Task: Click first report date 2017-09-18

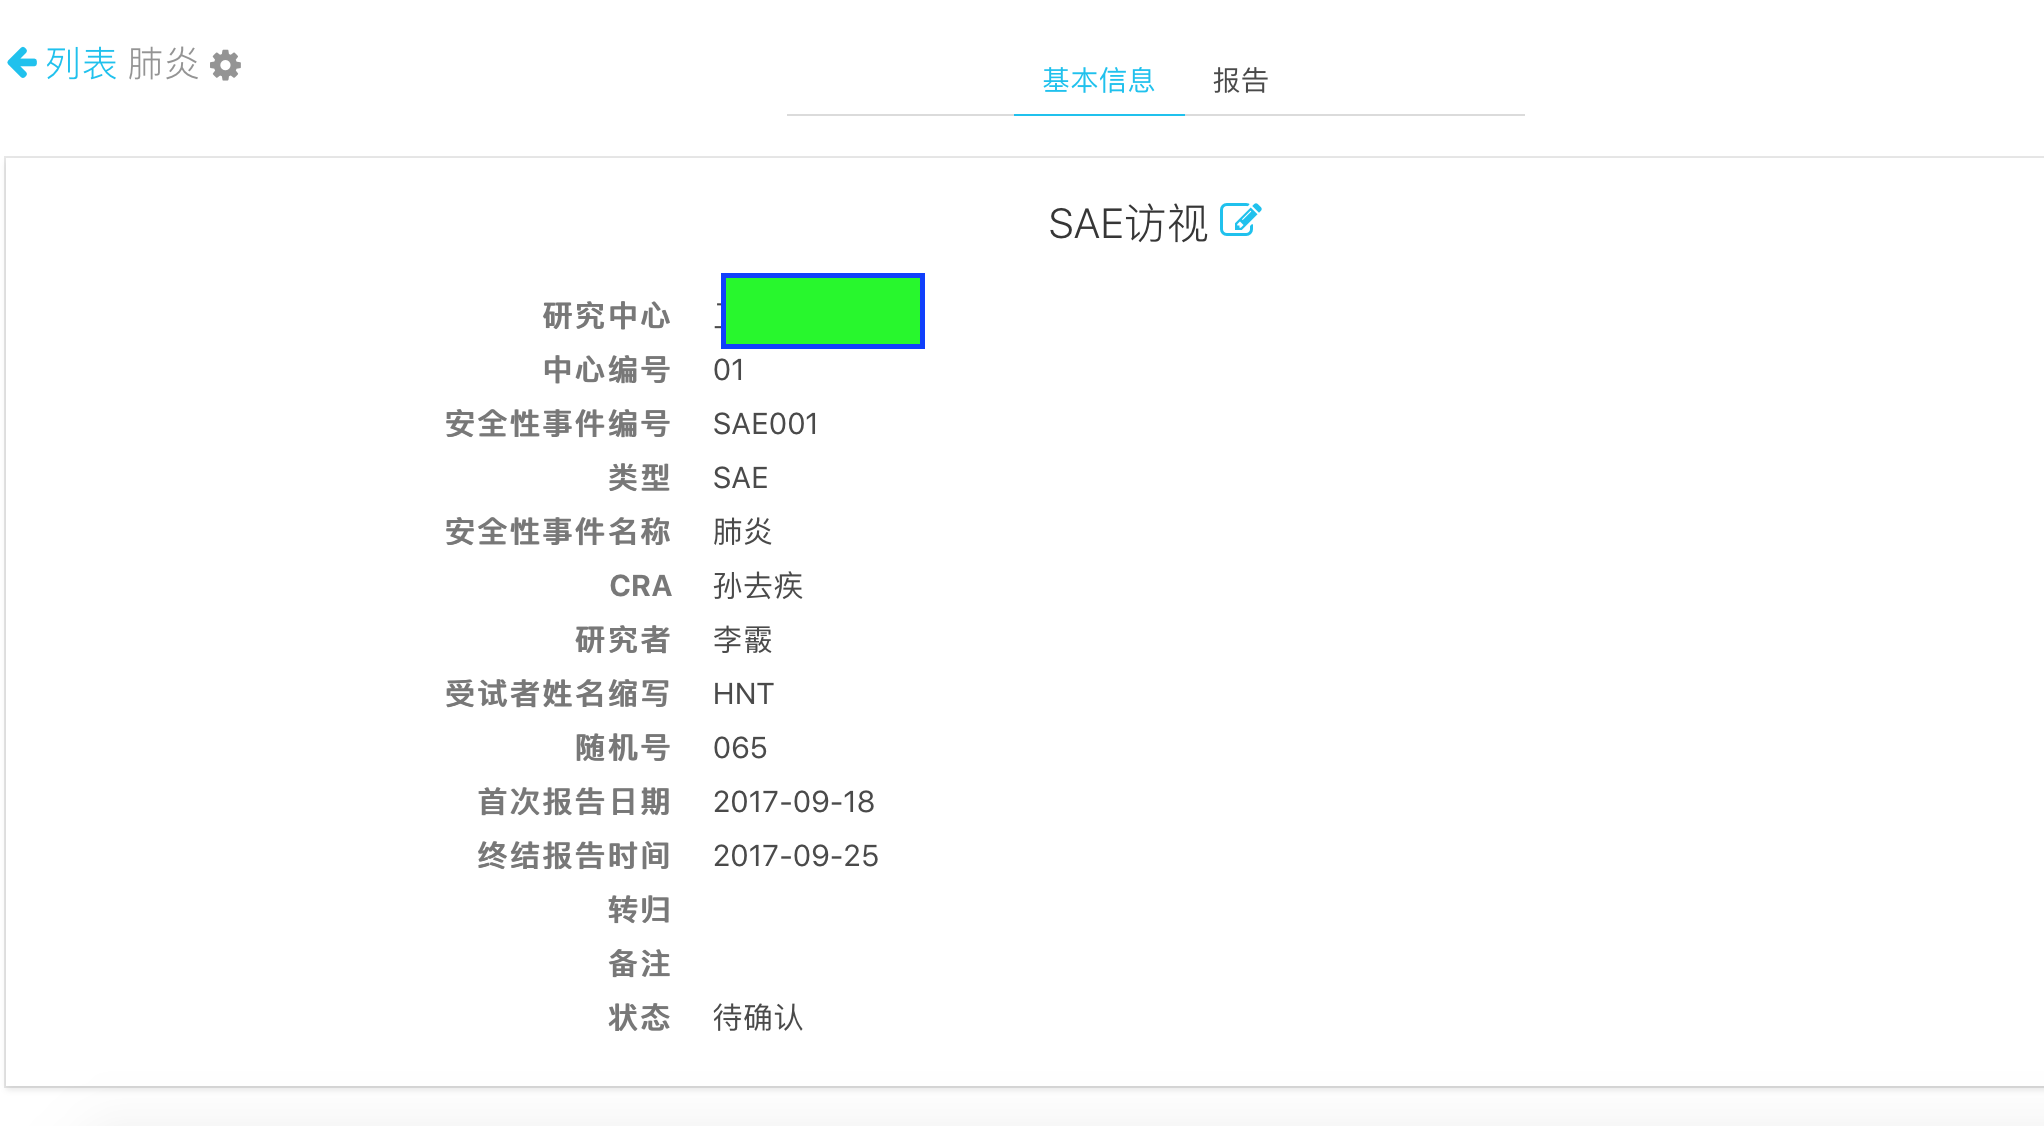Action: pos(794,802)
